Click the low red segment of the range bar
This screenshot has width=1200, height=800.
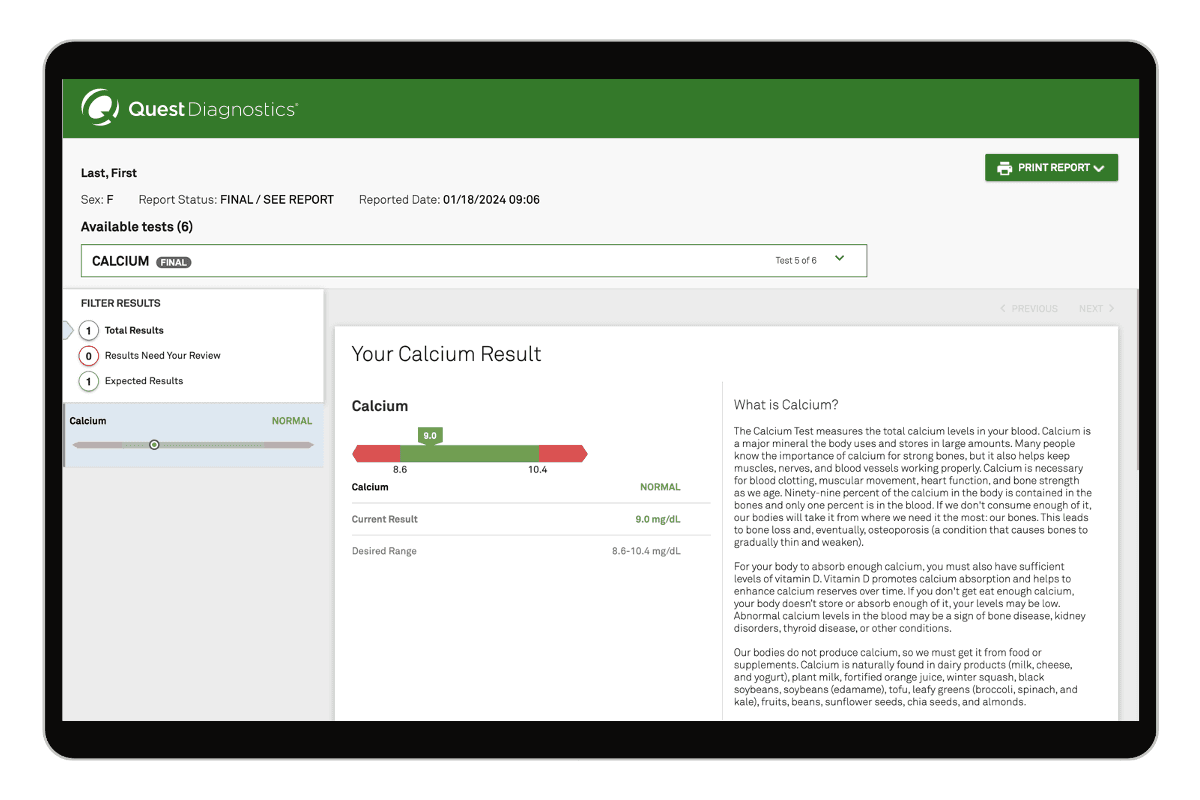tap(377, 454)
